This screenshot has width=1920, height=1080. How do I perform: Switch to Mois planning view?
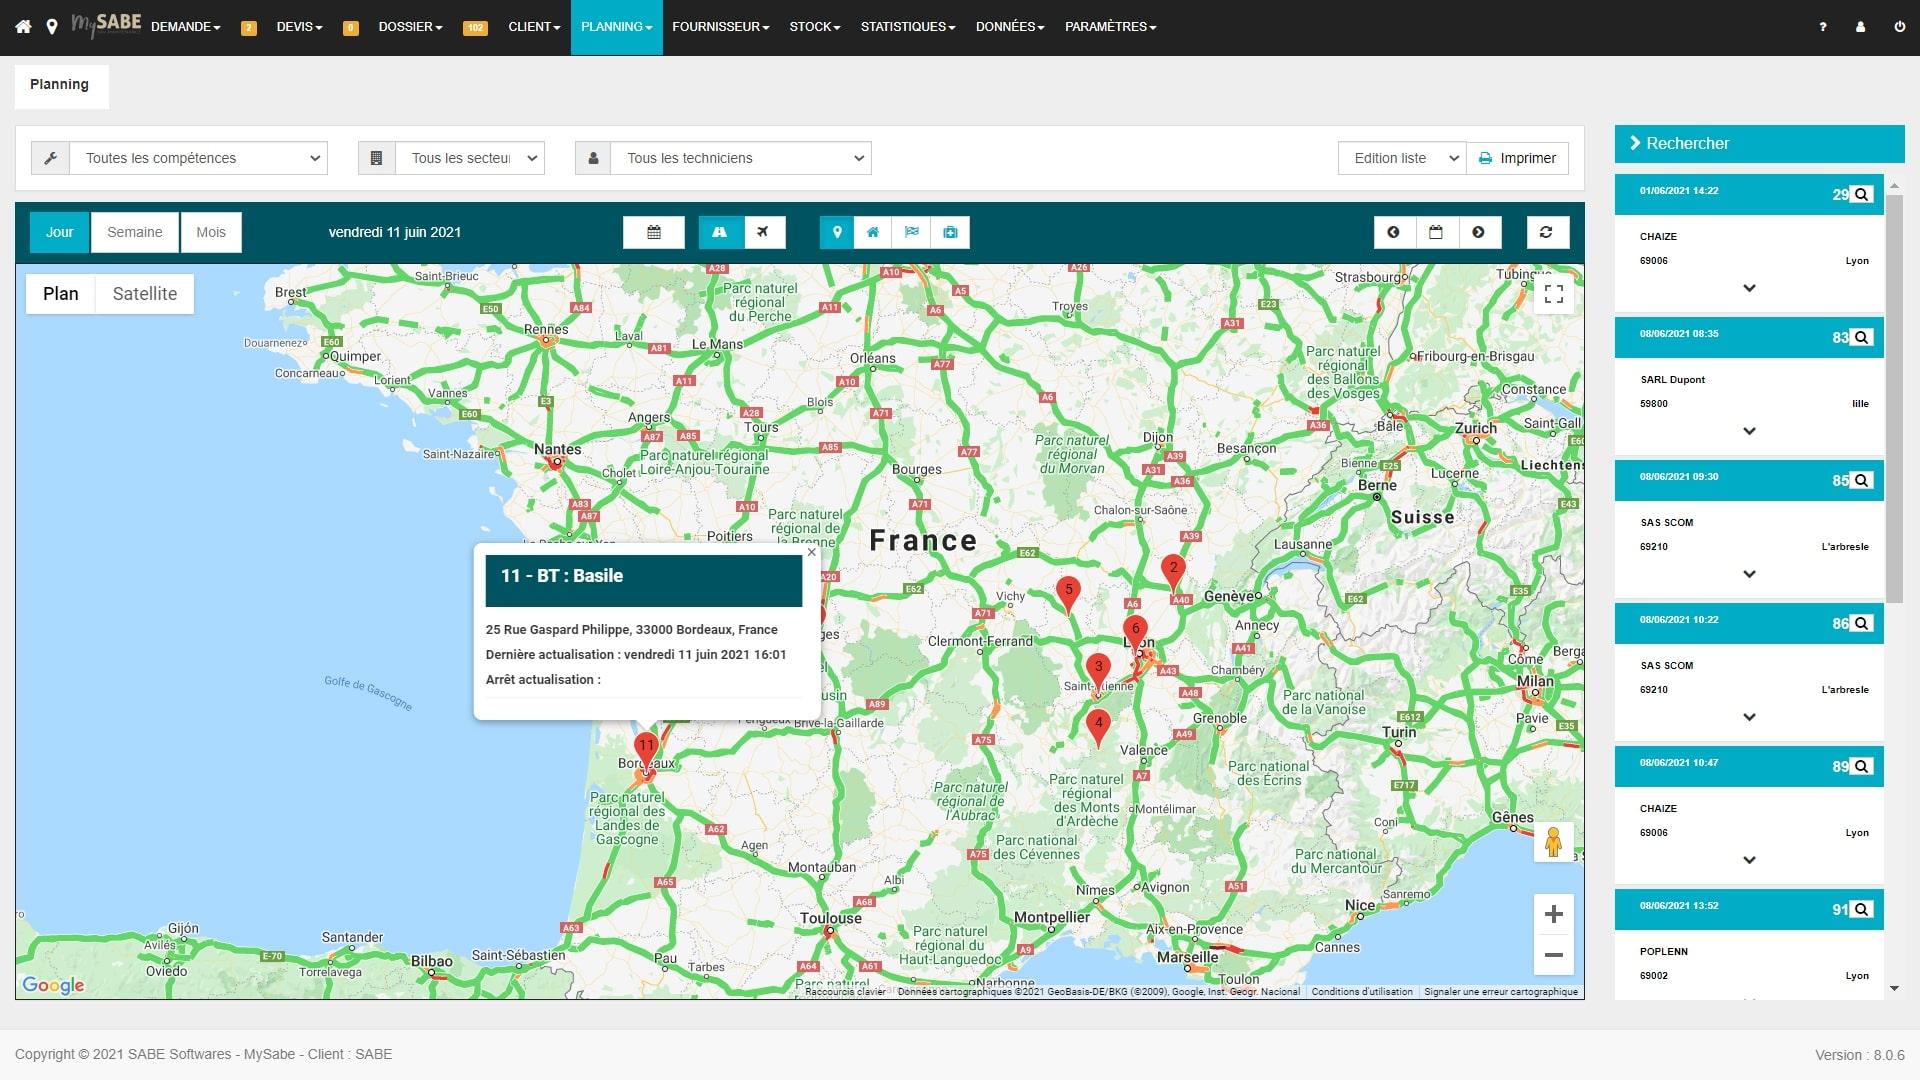tap(210, 232)
